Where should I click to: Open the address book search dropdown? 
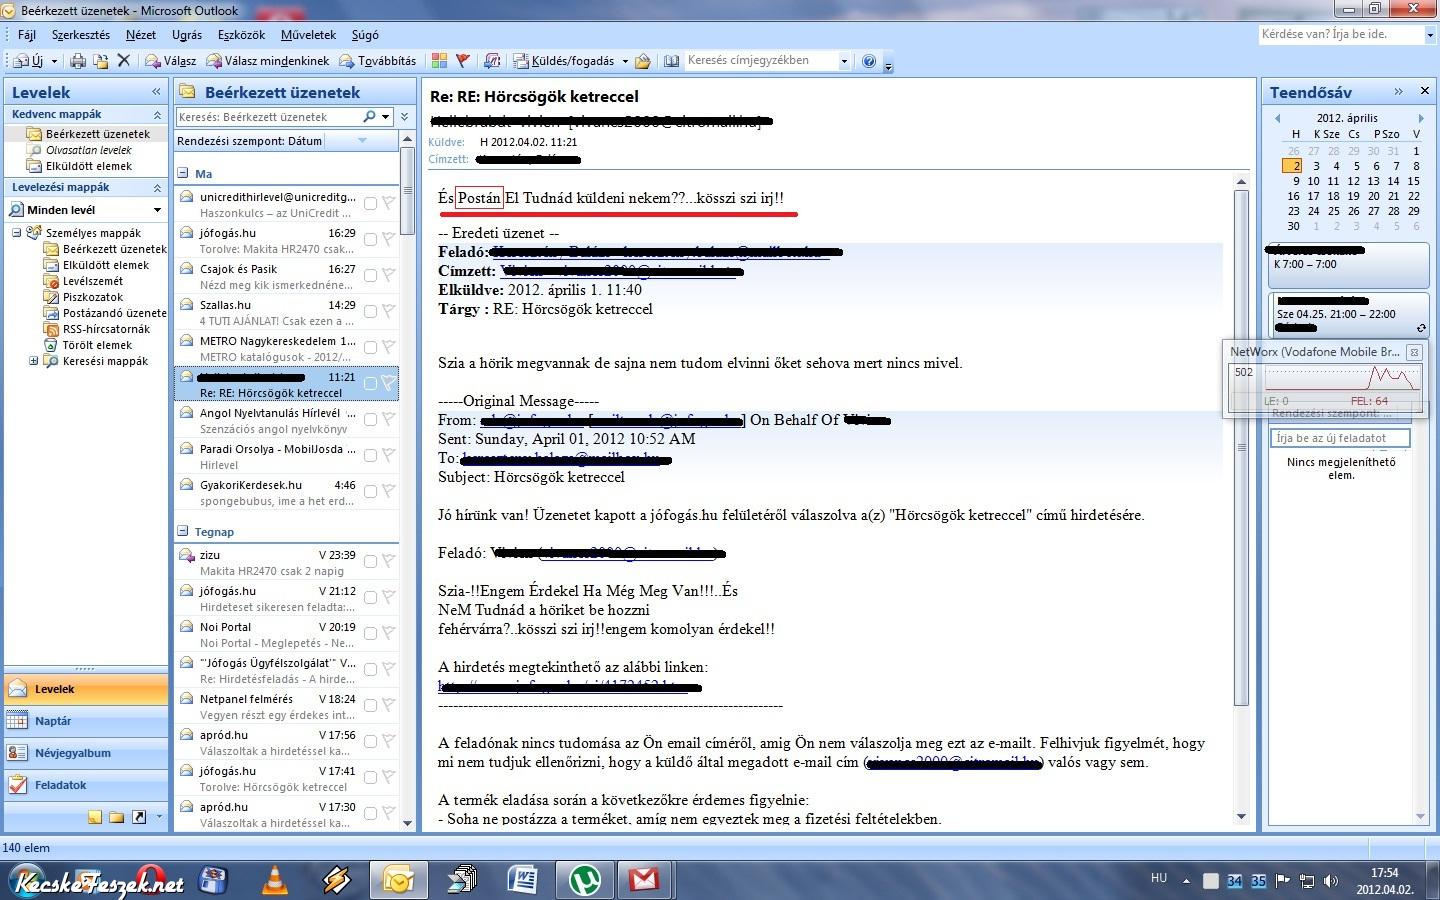(844, 61)
